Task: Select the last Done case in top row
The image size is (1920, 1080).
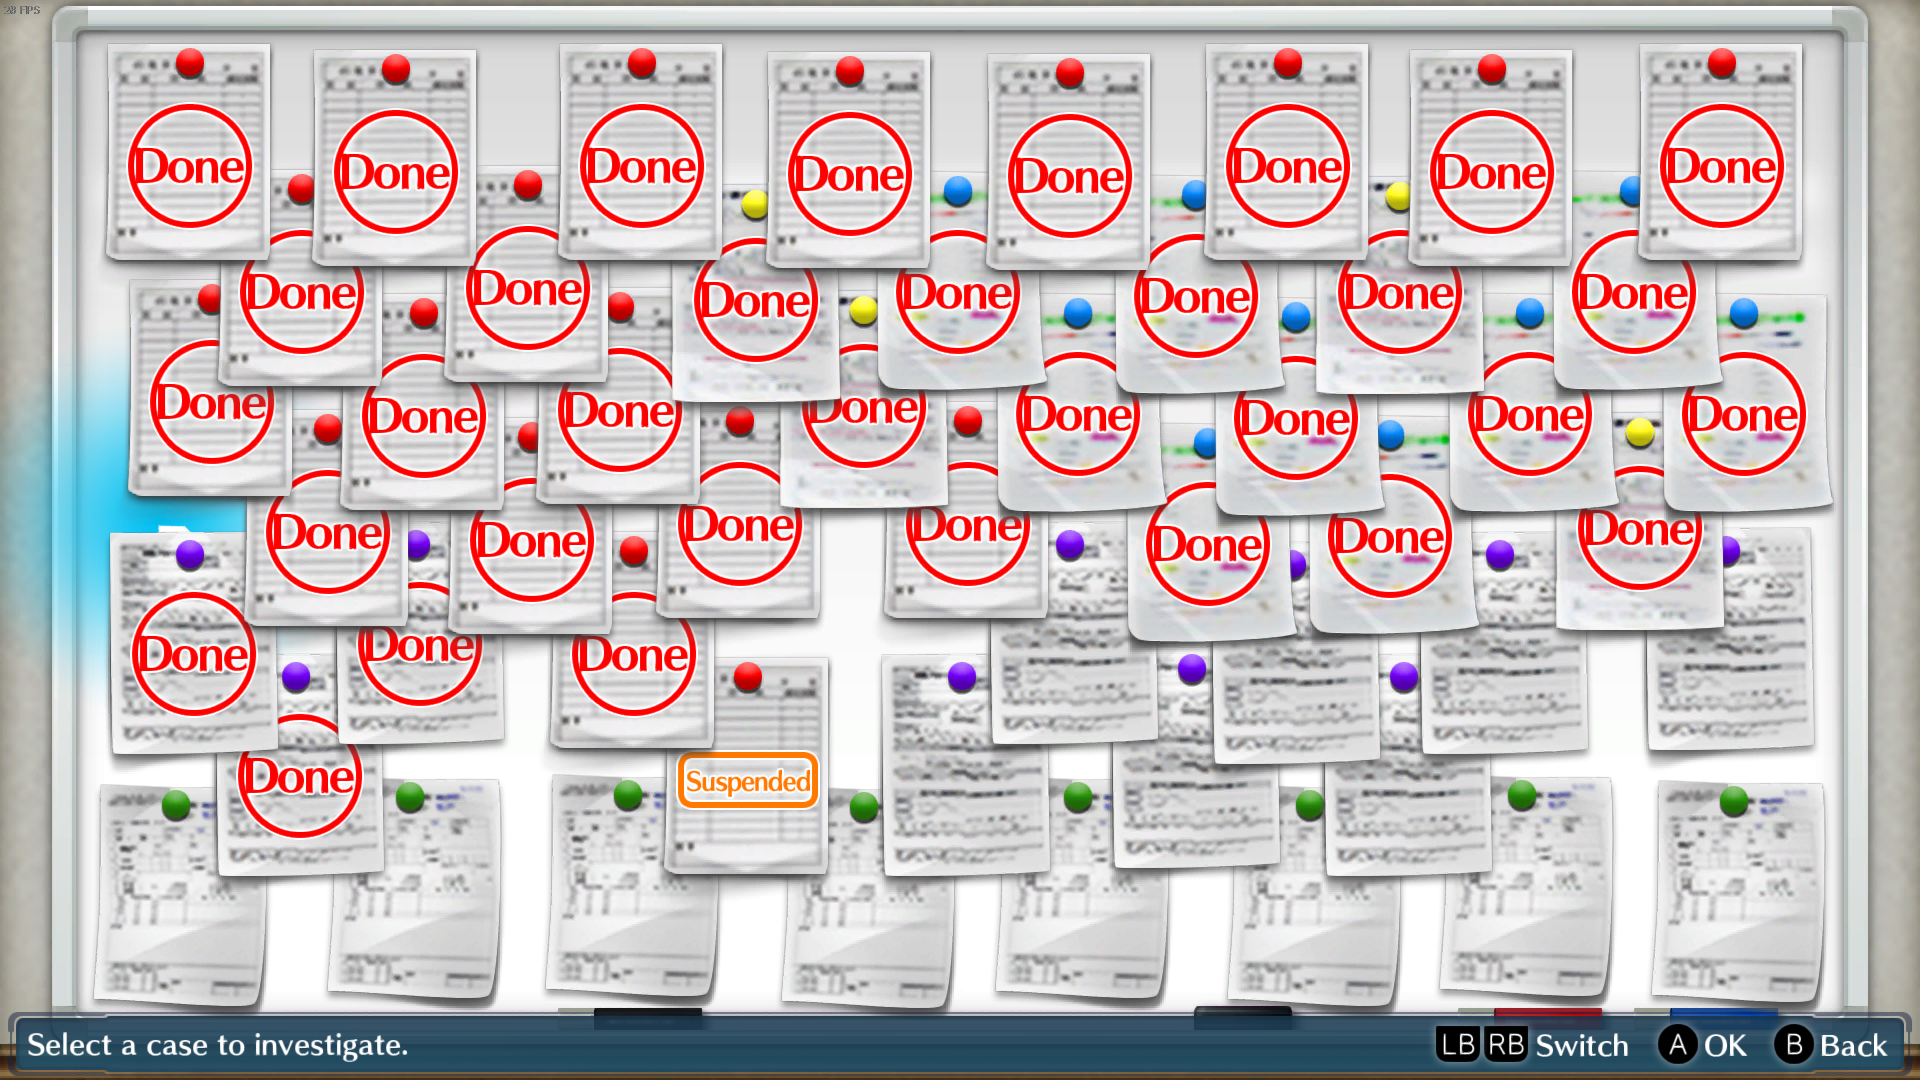Action: click(x=1721, y=152)
